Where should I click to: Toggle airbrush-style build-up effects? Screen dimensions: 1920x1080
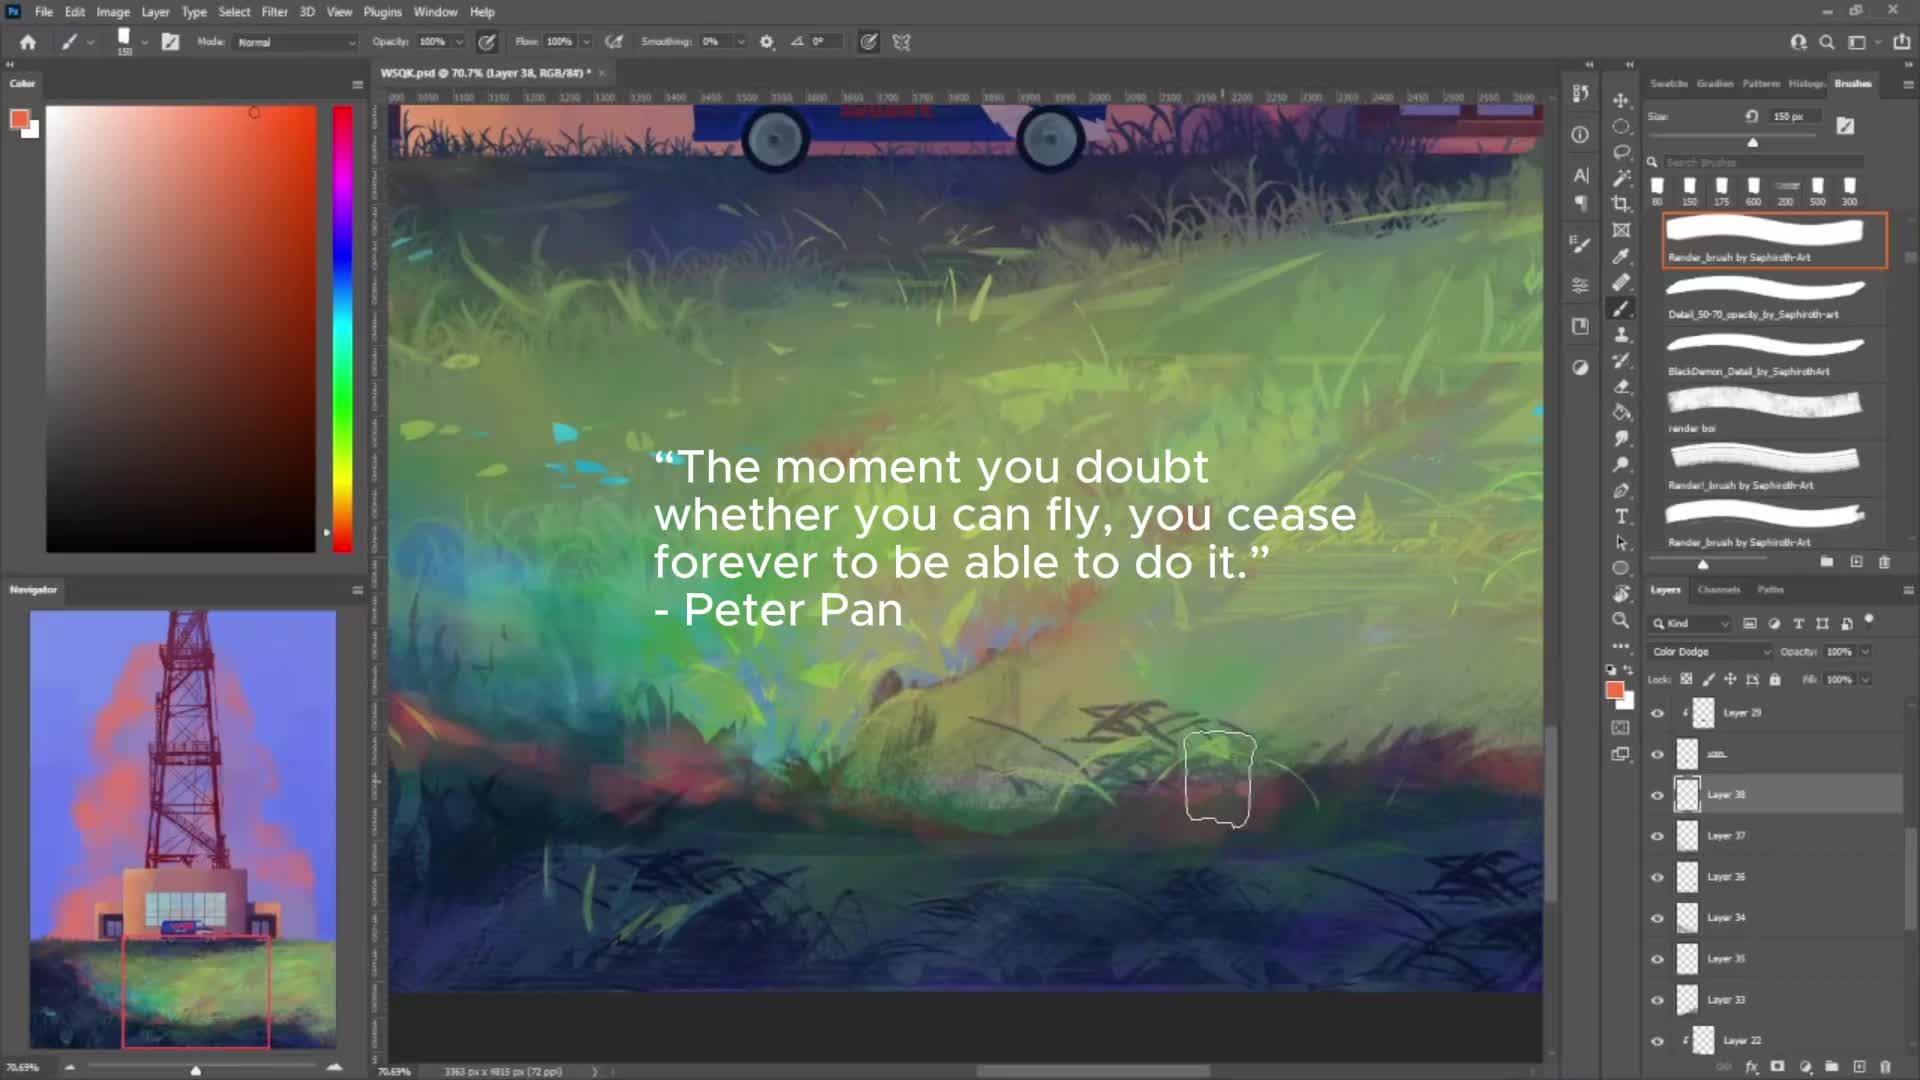(x=614, y=42)
